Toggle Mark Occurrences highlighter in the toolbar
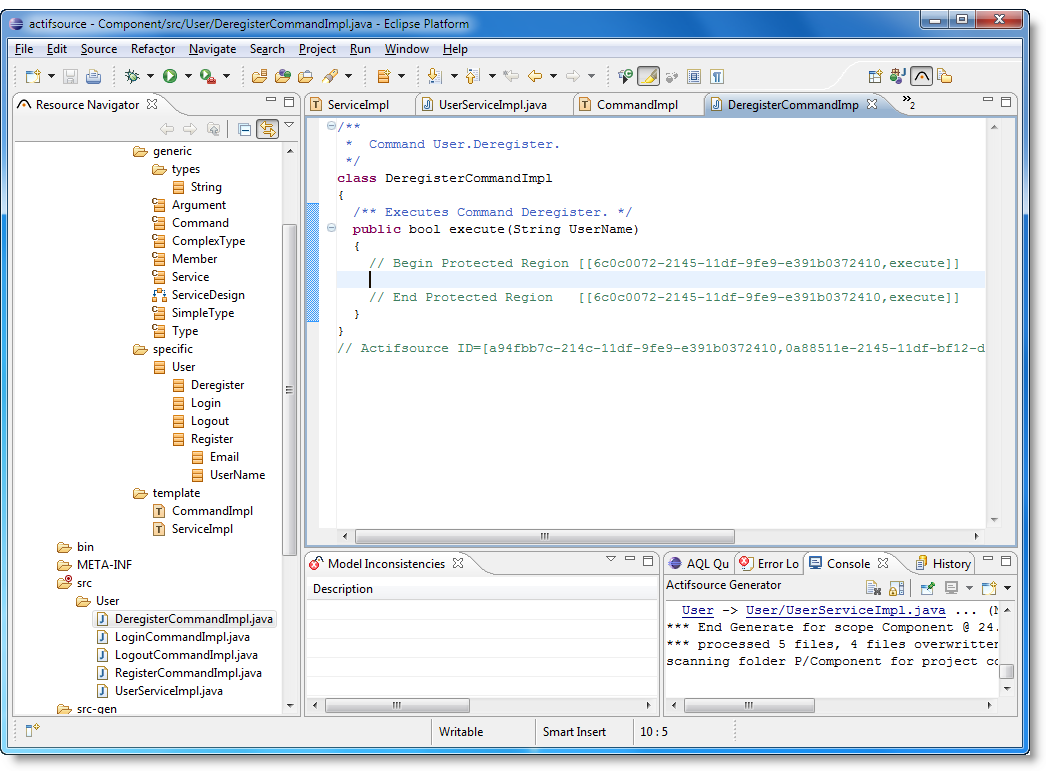Viewport: 1046px width, 784px height. pyautogui.click(x=648, y=76)
